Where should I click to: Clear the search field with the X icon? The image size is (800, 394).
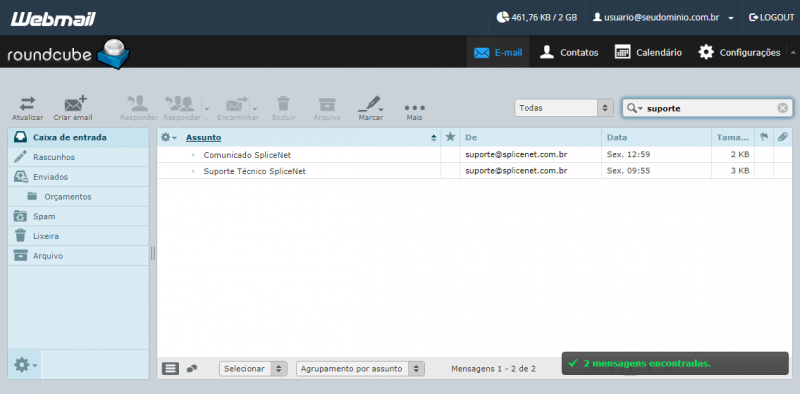[x=782, y=108]
